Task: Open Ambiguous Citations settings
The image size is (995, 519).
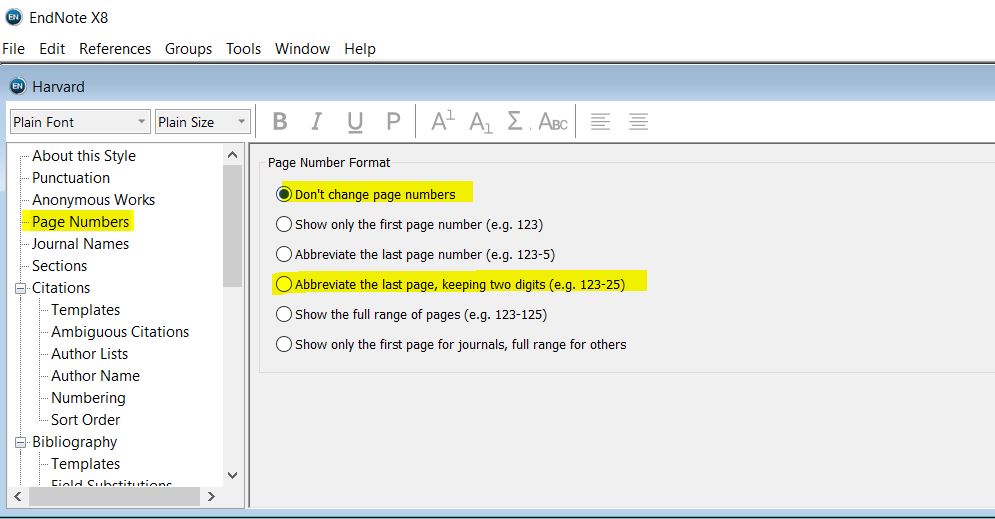Action: point(120,332)
